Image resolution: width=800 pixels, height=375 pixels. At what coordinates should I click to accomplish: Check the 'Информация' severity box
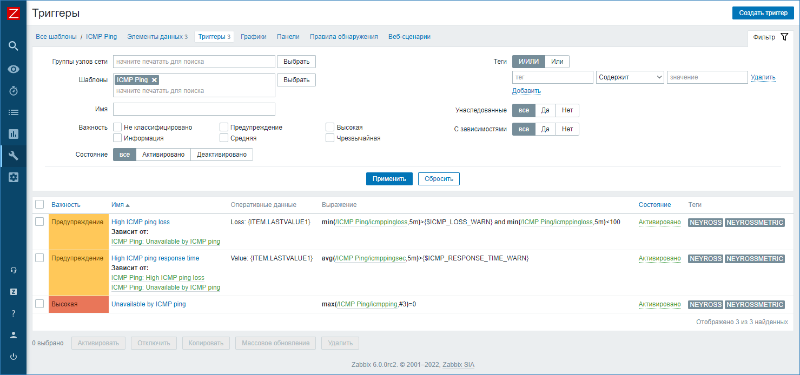click(x=117, y=138)
